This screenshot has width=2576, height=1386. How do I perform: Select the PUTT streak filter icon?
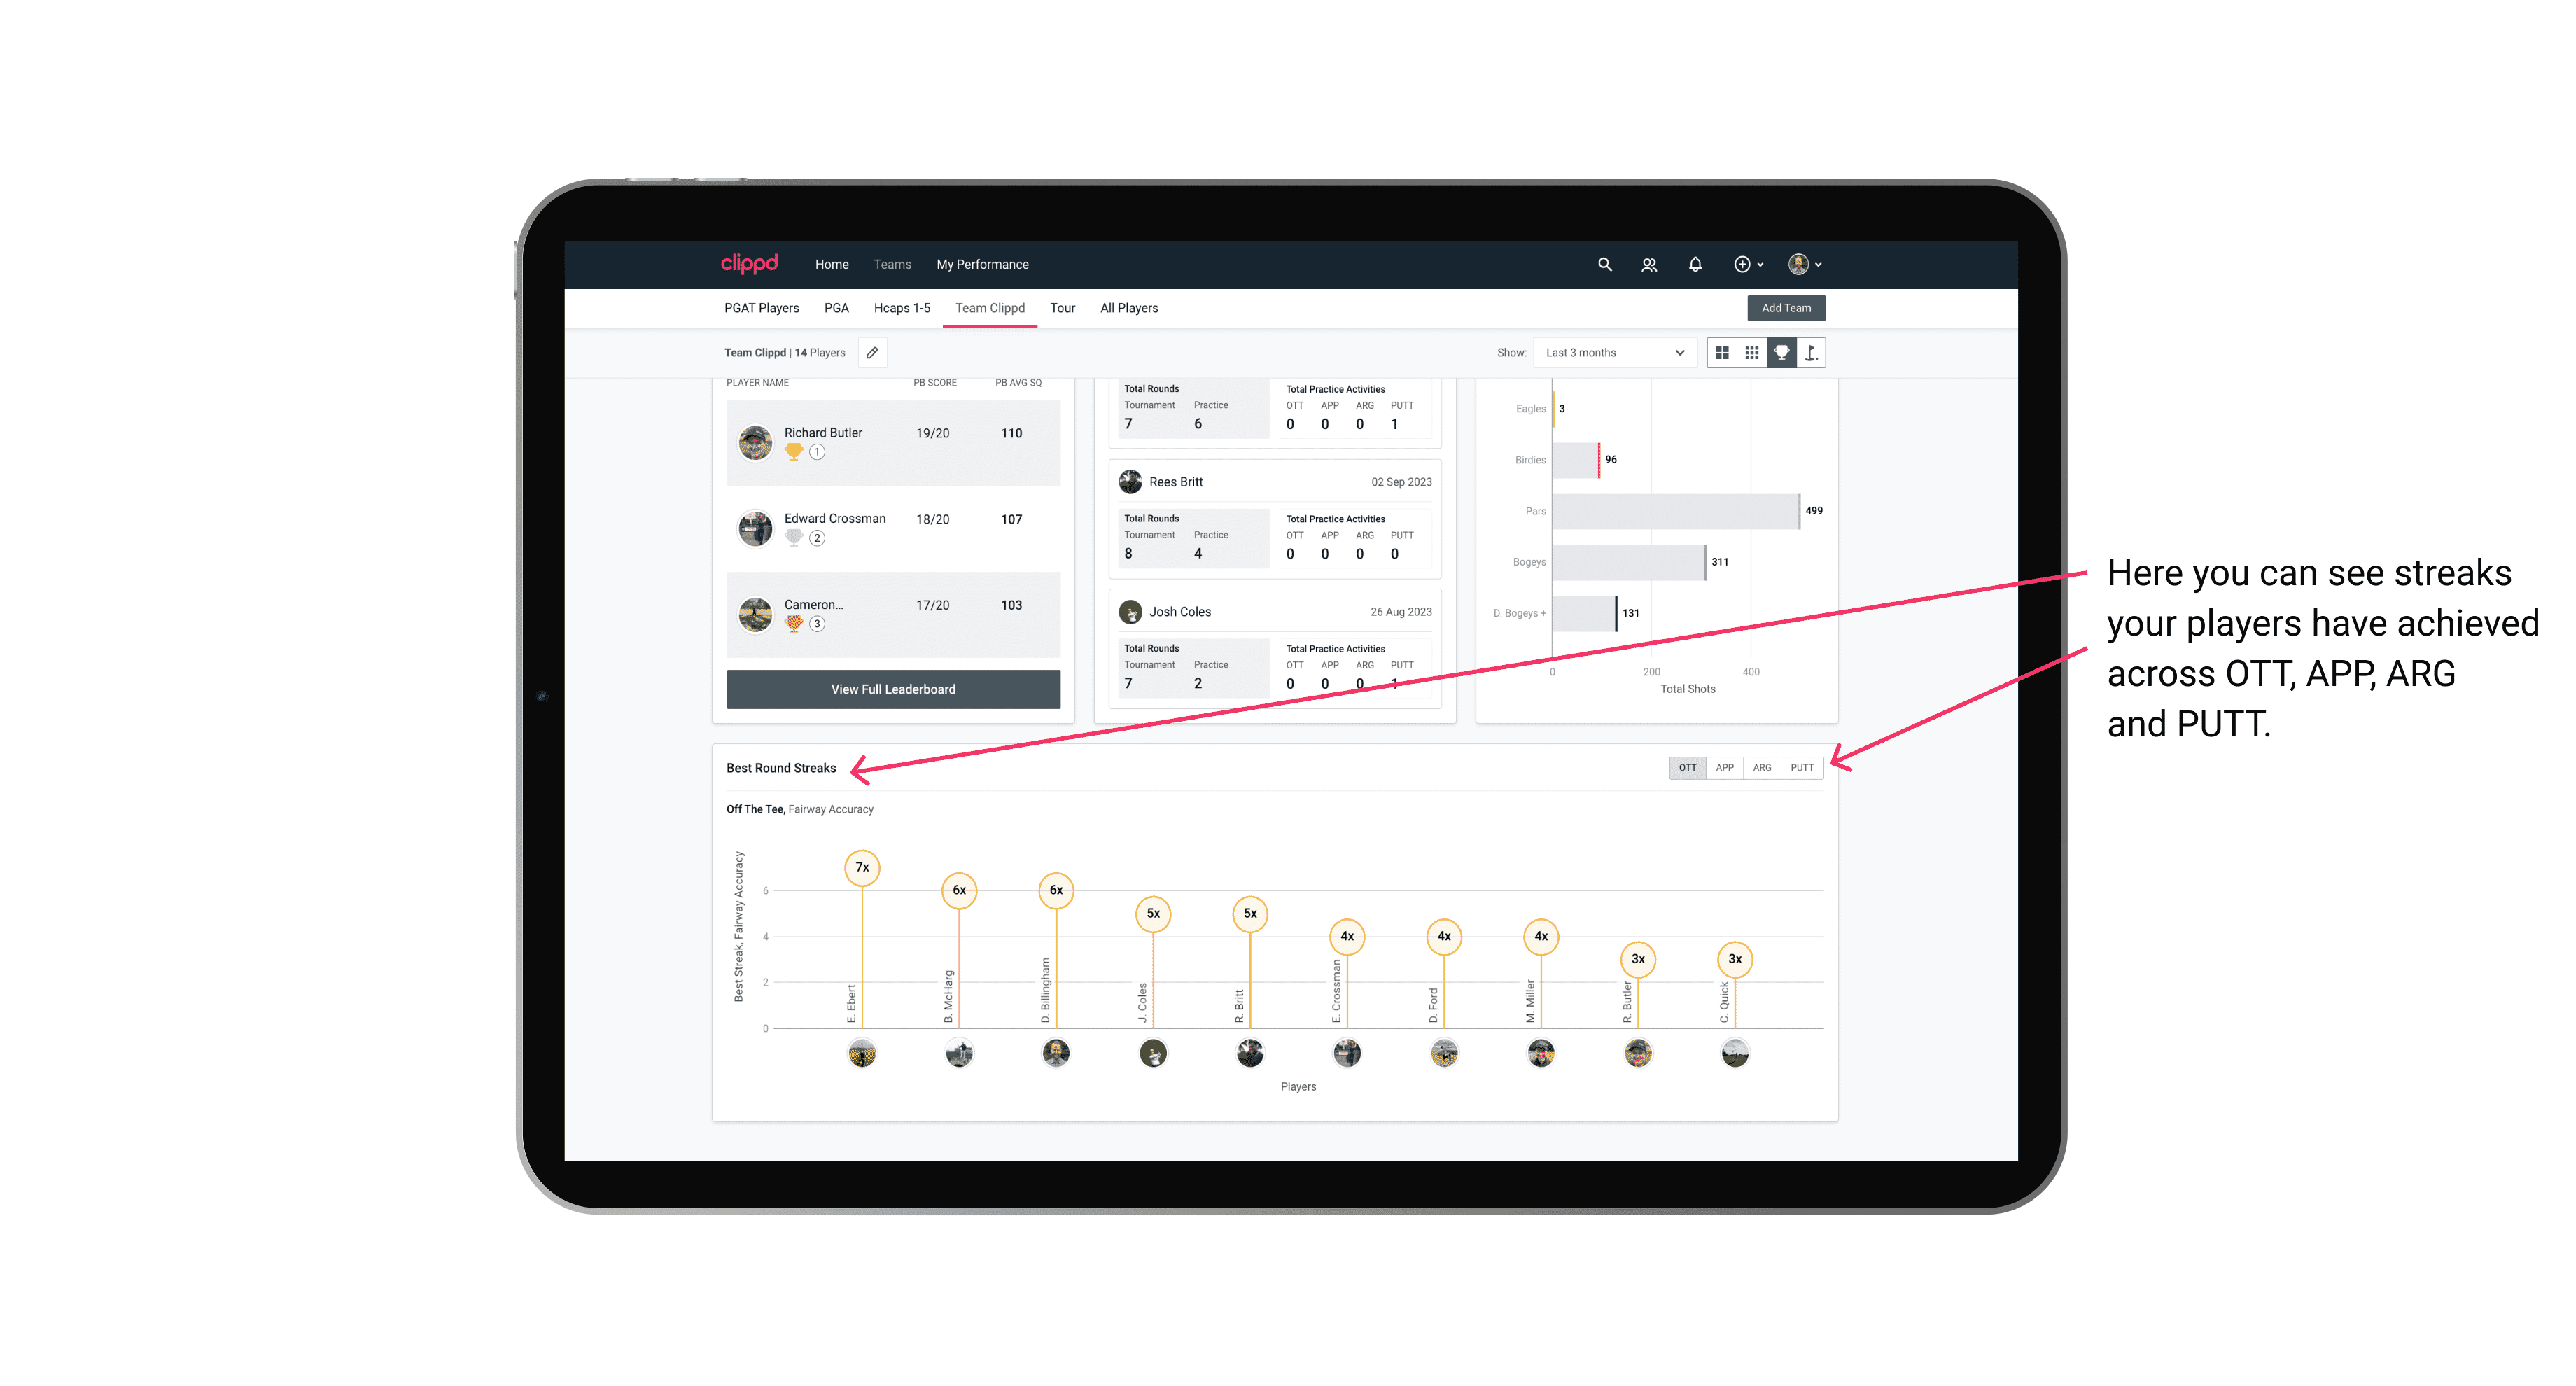click(x=1803, y=766)
